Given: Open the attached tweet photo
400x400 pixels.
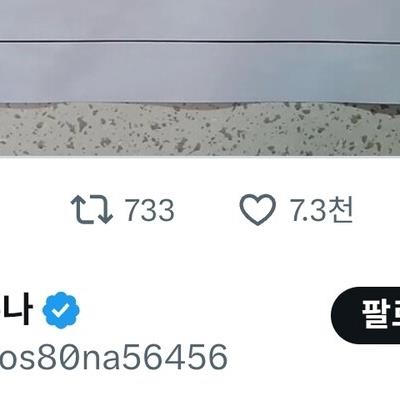Looking at the screenshot, I should (x=200, y=78).
